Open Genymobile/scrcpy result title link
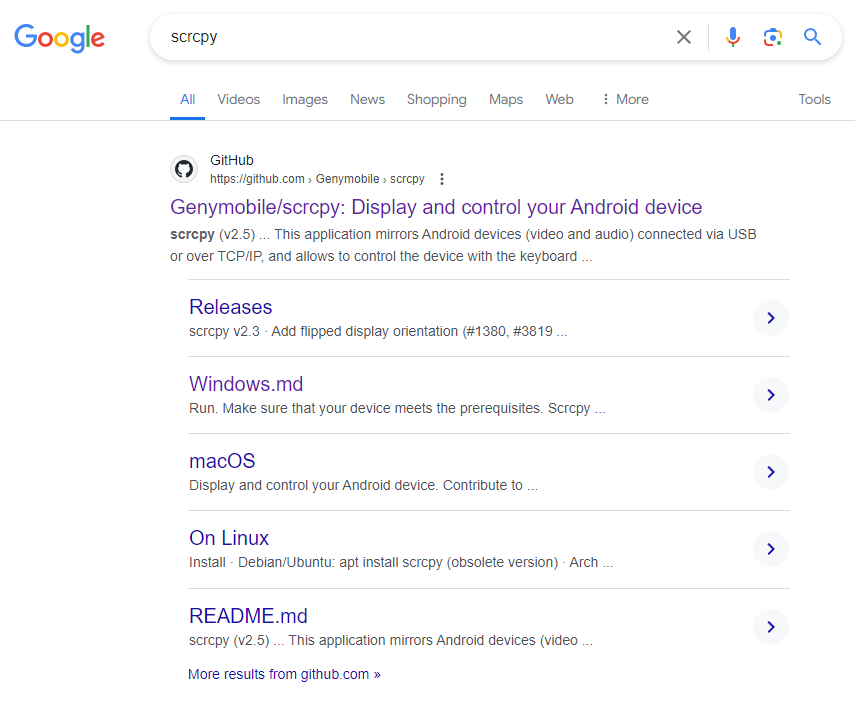The height and width of the screenshot is (711, 855). point(436,207)
